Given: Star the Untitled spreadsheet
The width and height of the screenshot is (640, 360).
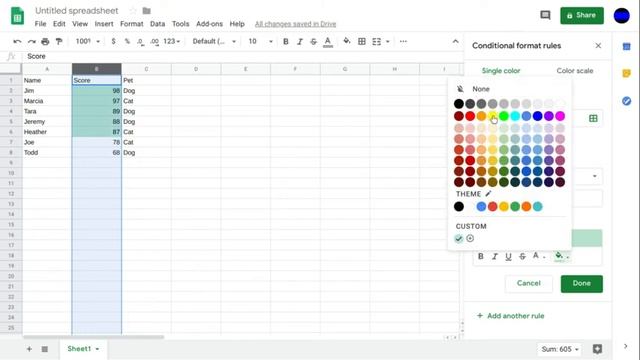Looking at the screenshot, I should [x=133, y=11].
